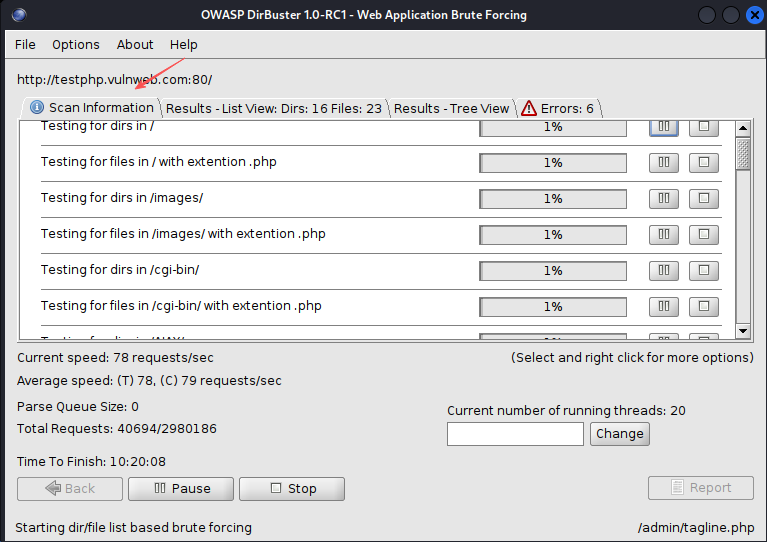This screenshot has width=767, height=542.
Task: Stop the 'Testing for dirs in /' scan
Action: coord(703,127)
